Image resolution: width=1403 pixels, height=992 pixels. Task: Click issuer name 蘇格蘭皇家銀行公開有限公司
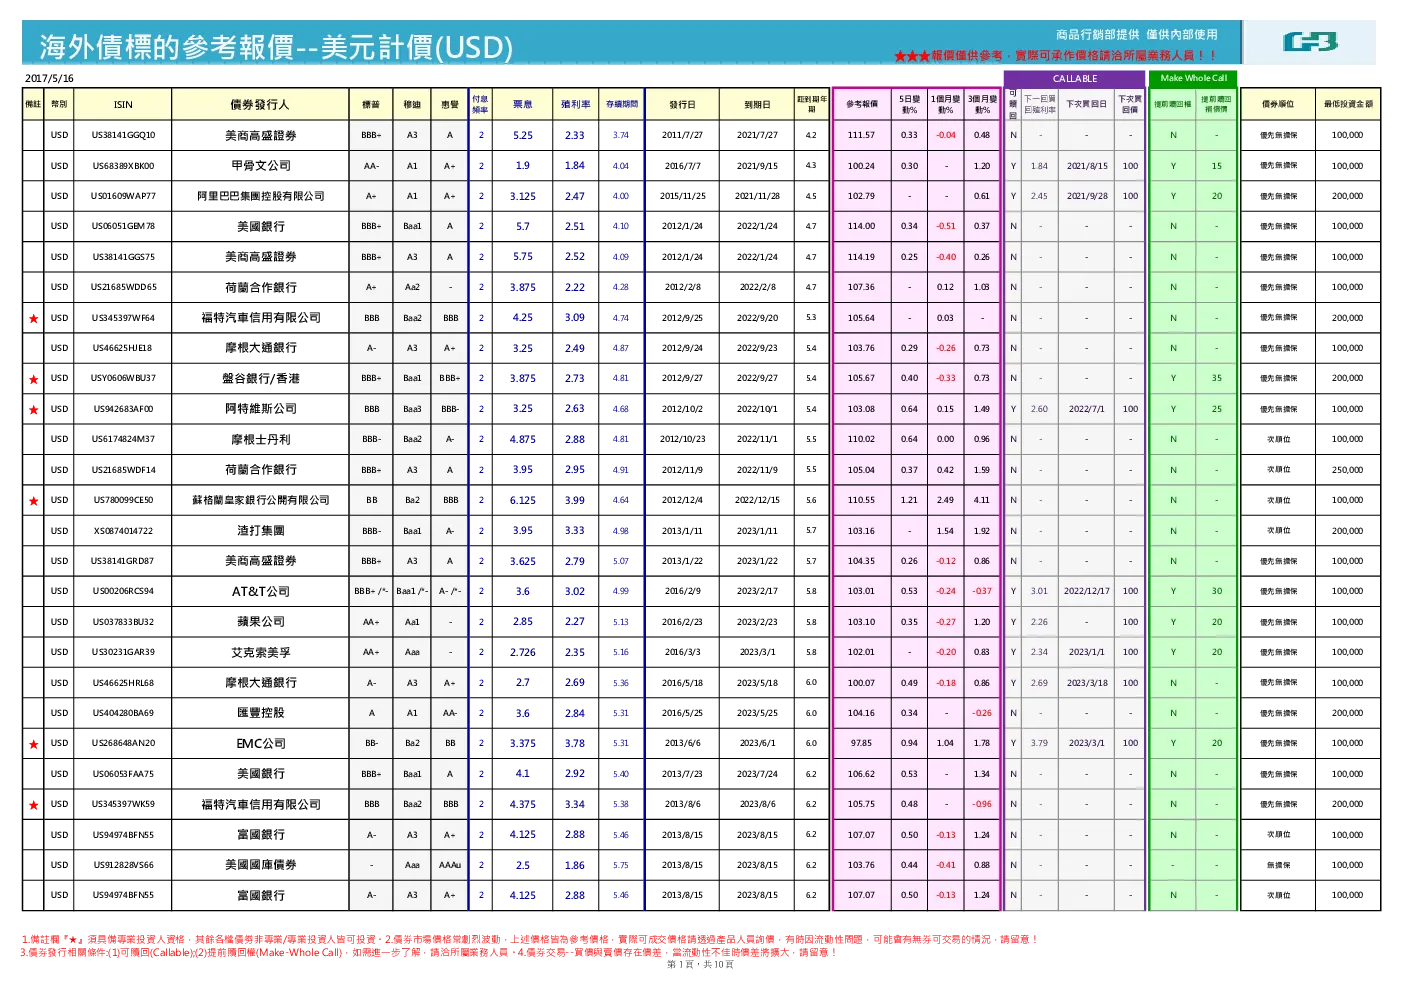pos(261,500)
